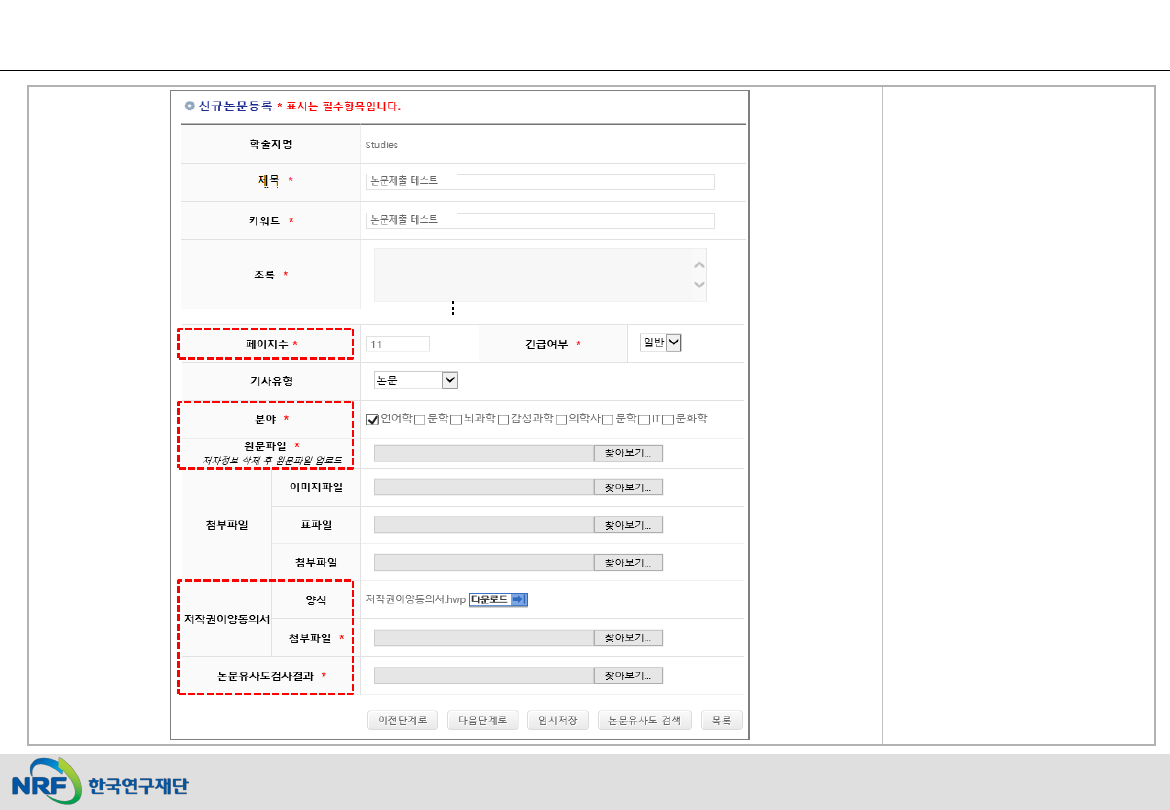Go to 이전단계로 previous step
This screenshot has height=810, width=1170.
pyautogui.click(x=402, y=721)
